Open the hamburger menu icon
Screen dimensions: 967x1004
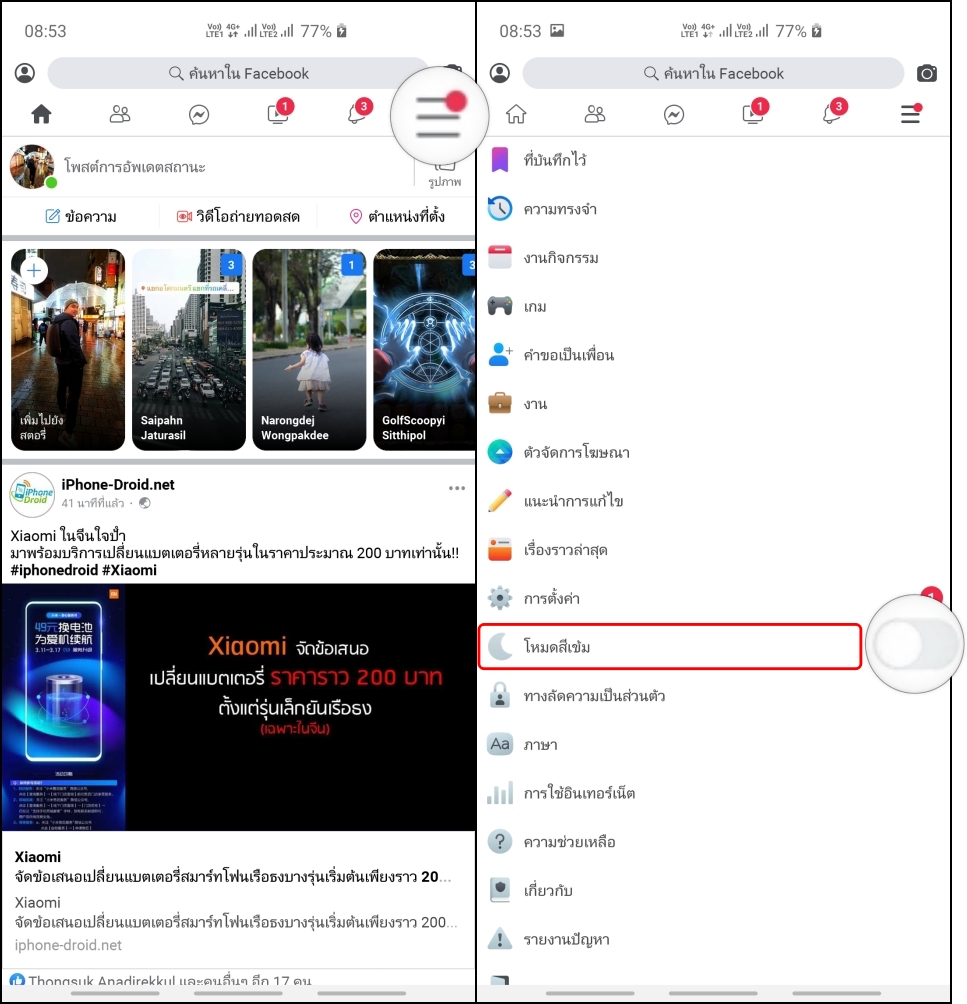click(x=438, y=116)
